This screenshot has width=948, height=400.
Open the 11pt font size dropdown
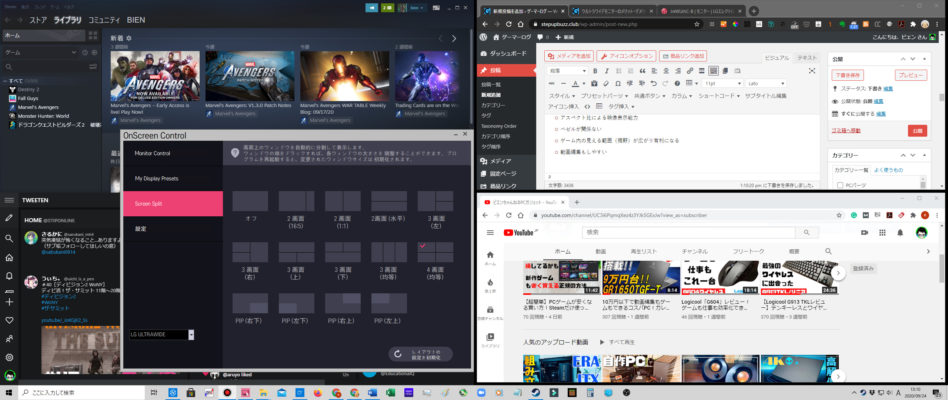pos(722,83)
